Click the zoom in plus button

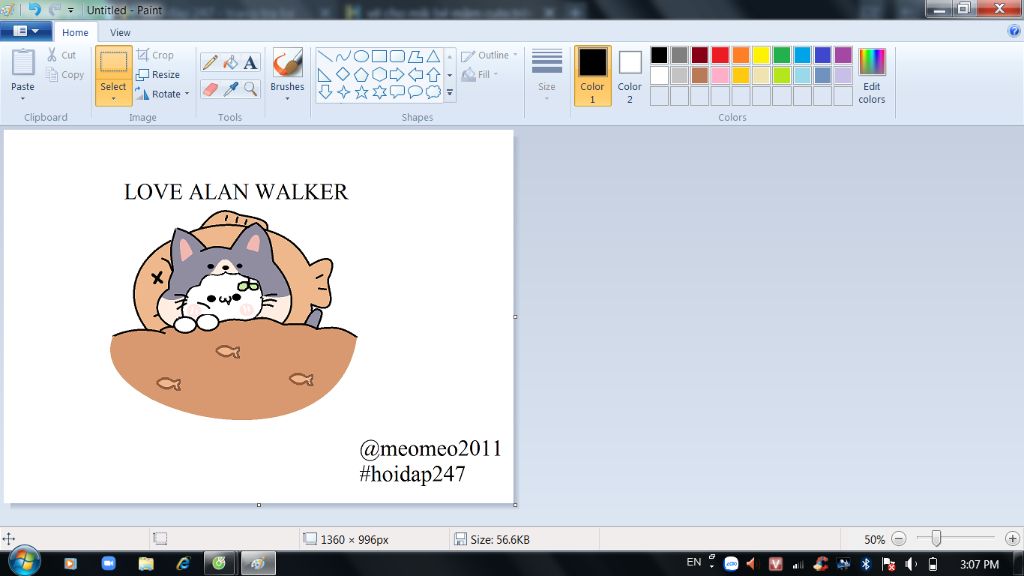(1012, 539)
